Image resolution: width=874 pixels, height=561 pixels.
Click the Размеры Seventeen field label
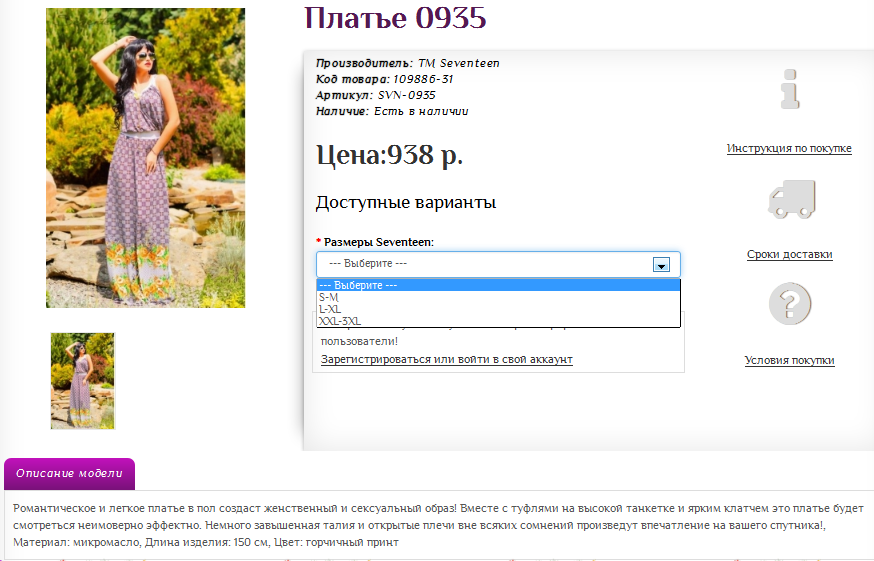point(375,242)
